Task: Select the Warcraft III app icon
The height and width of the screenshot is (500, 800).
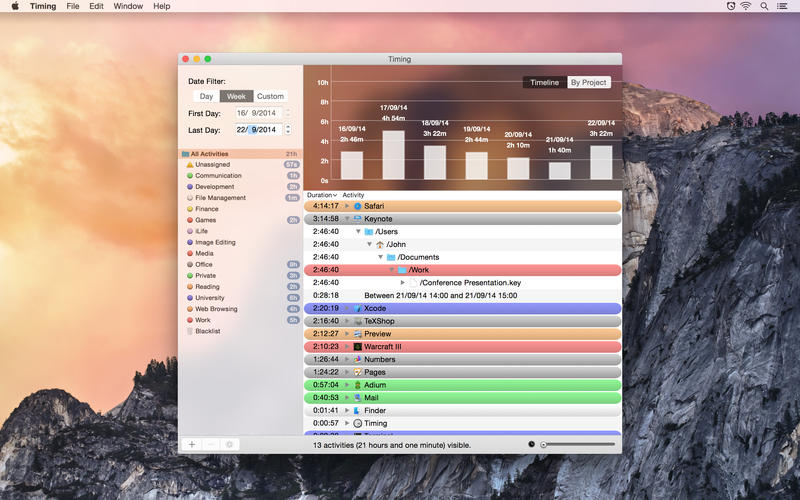Action: (x=358, y=347)
